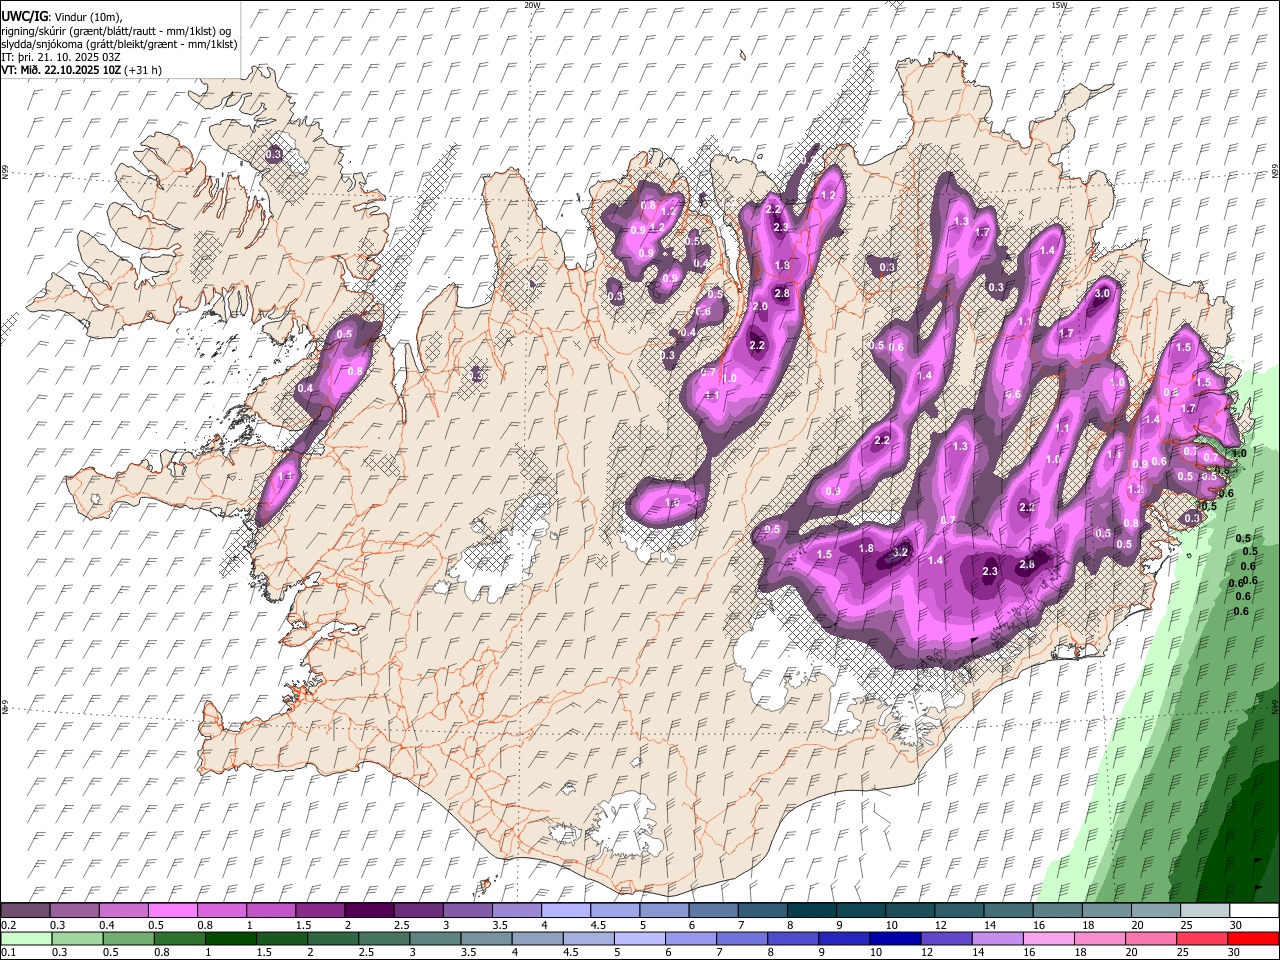Click the line "slydda/snjókoma (grátt/bleikt/grænt - mm/1klst)"
1280x960 pixels.
[x=119, y=44]
